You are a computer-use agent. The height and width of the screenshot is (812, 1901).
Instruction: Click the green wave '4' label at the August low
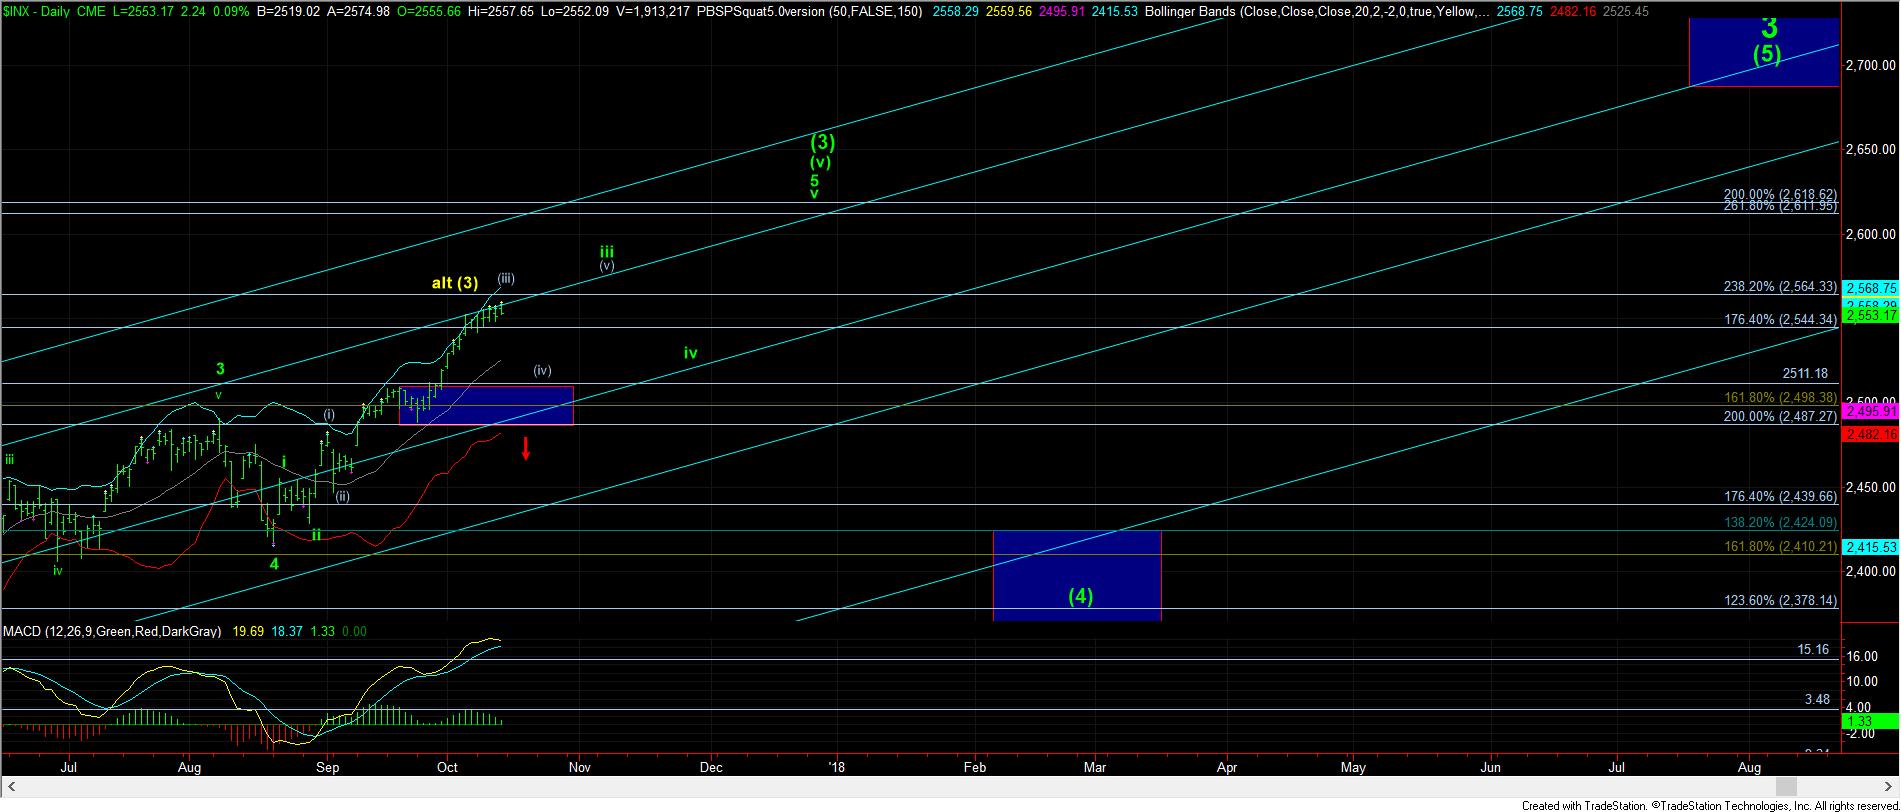[x=274, y=564]
